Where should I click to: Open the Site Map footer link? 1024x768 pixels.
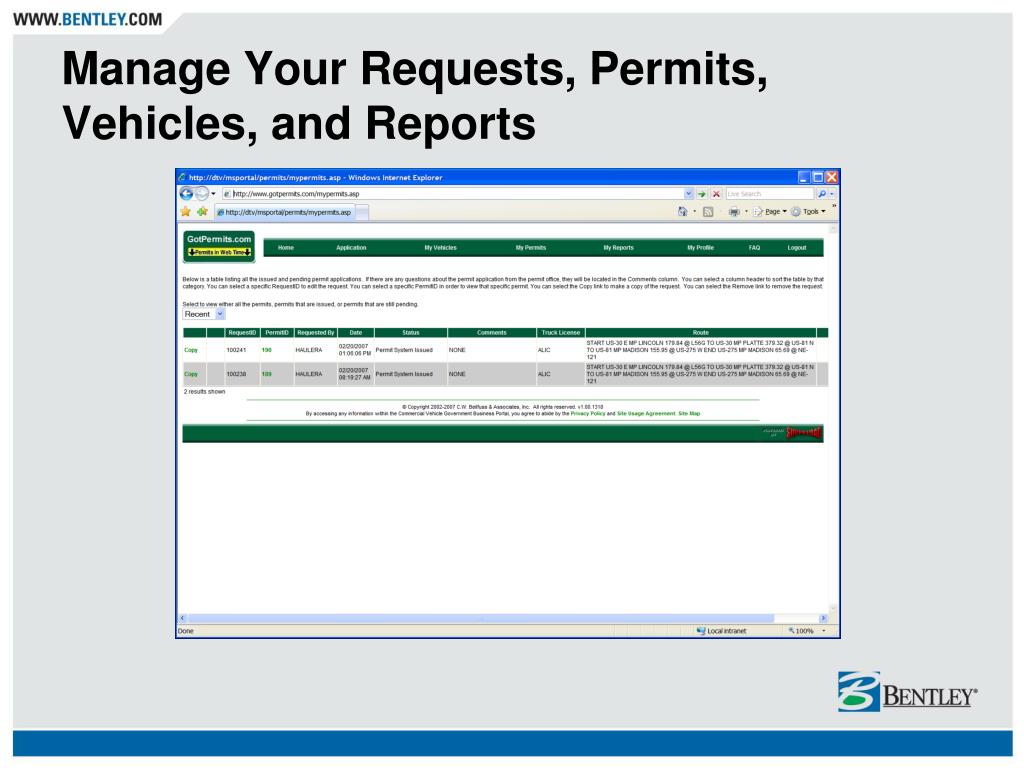689,413
